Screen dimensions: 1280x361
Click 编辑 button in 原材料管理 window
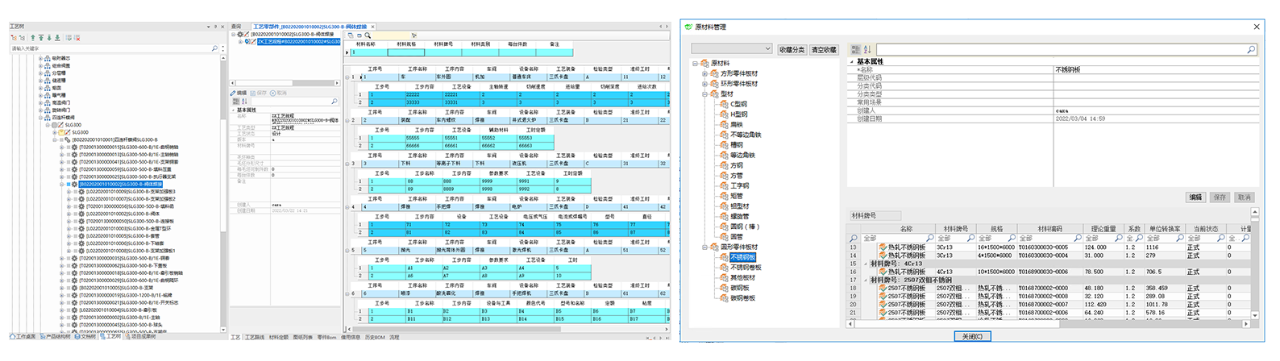tap(1196, 197)
